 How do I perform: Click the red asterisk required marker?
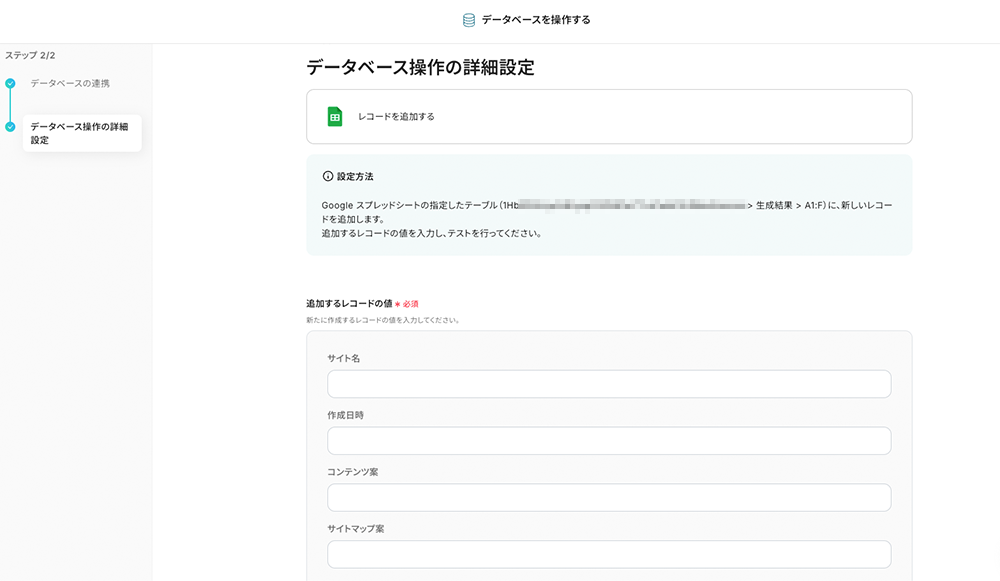pyautogui.click(x=397, y=304)
